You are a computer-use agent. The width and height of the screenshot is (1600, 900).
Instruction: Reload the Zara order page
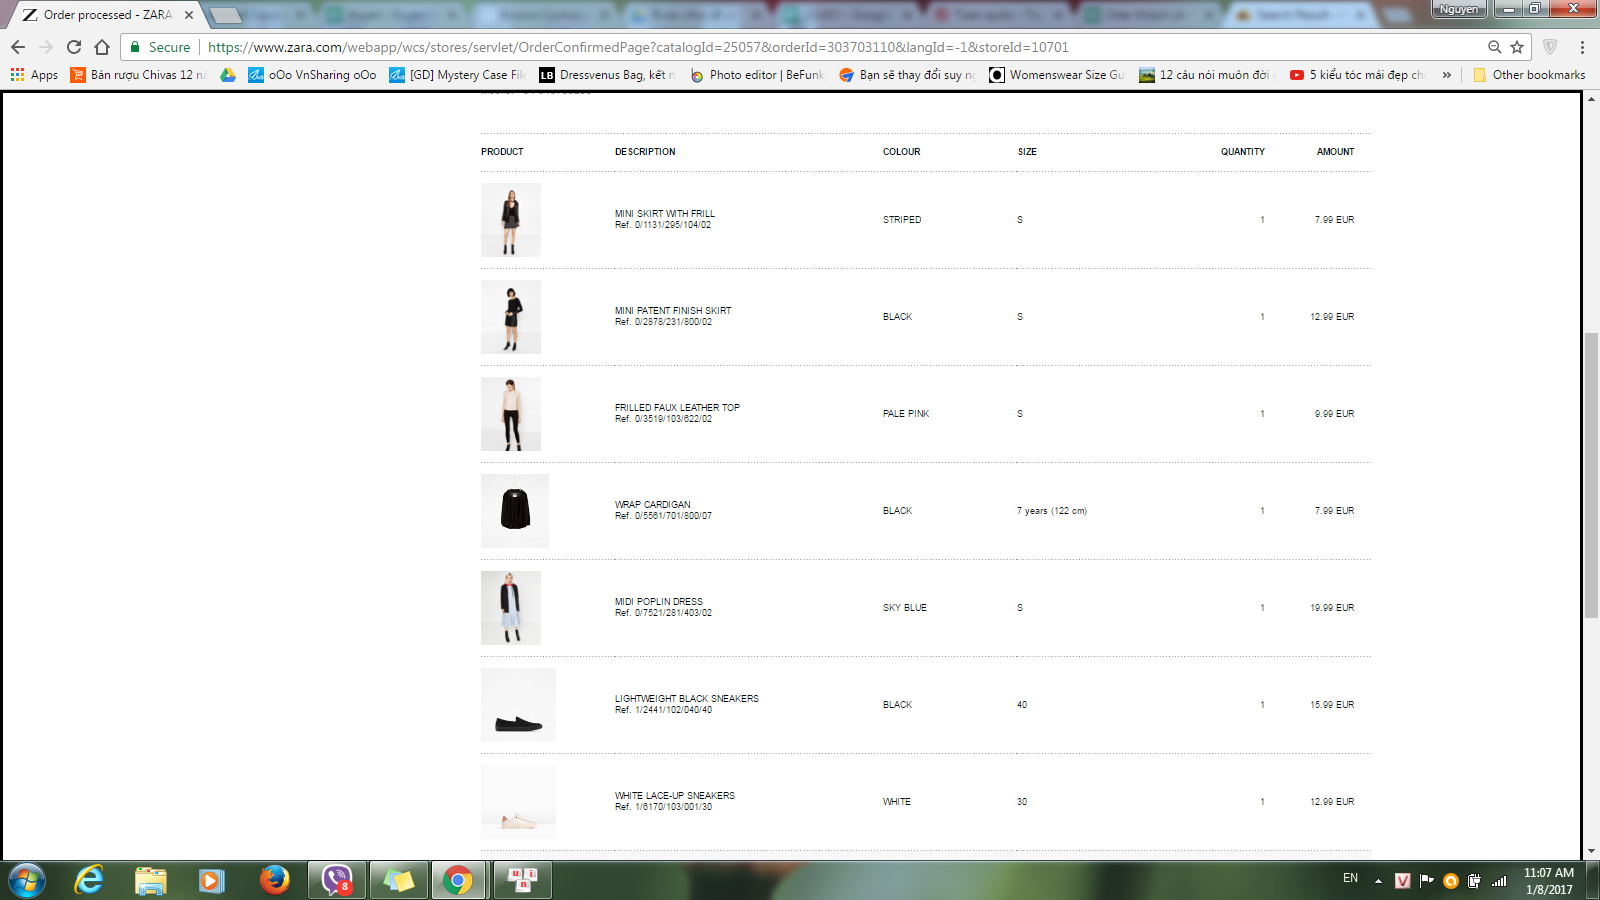74,47
